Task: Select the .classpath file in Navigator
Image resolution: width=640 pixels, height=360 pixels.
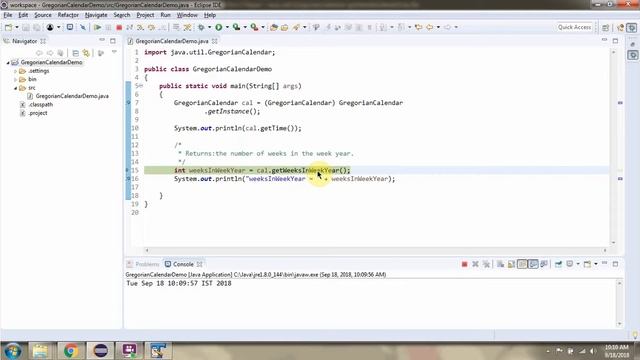Action: (40, 105)
